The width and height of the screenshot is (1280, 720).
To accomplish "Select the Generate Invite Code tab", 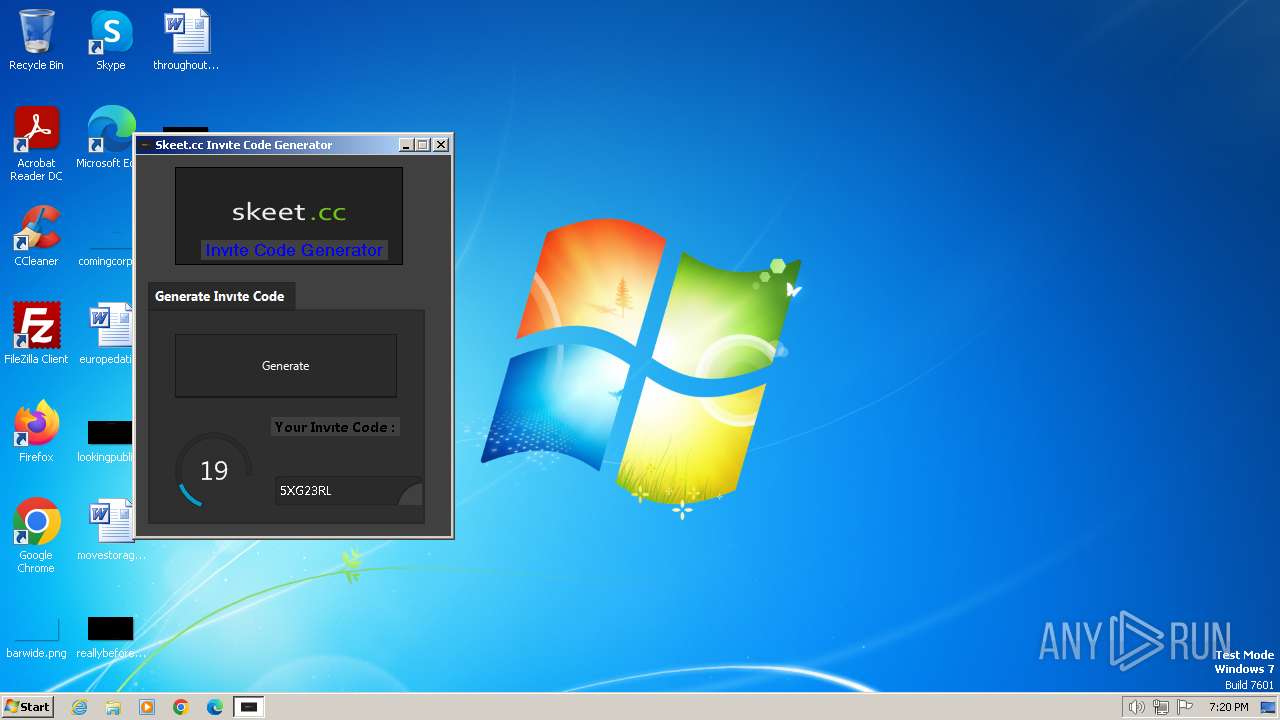I will point(220,296).
